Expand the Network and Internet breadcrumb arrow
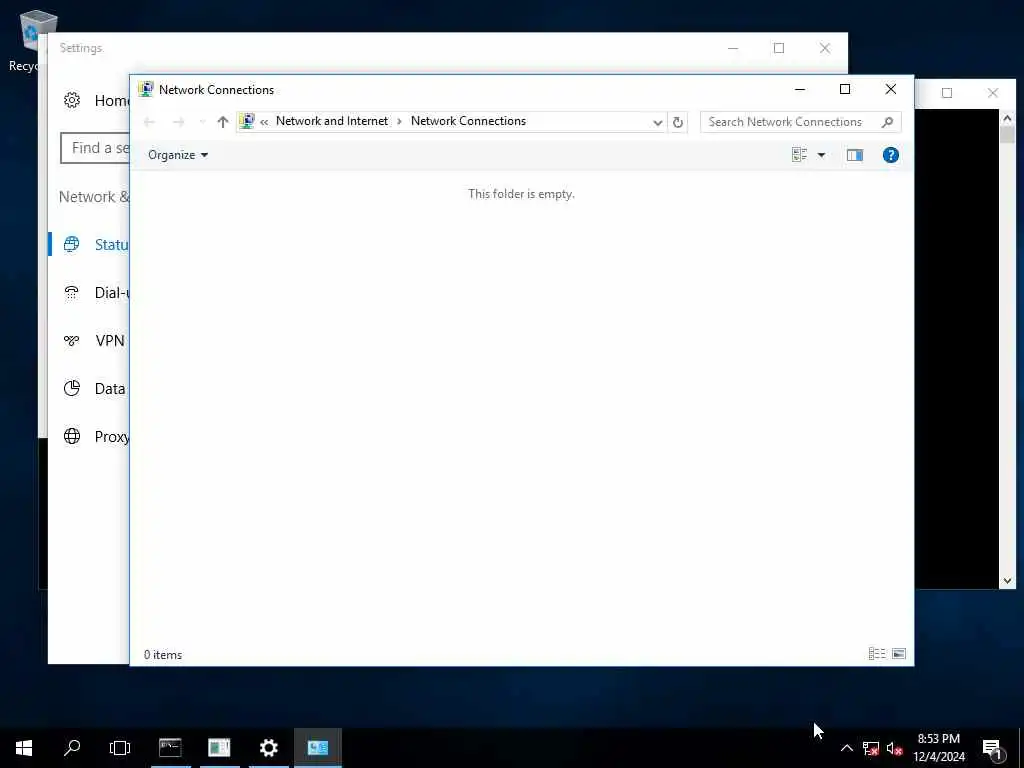Image resolution: width=1024 pixels, height=768 pixels. pos(399,121)
